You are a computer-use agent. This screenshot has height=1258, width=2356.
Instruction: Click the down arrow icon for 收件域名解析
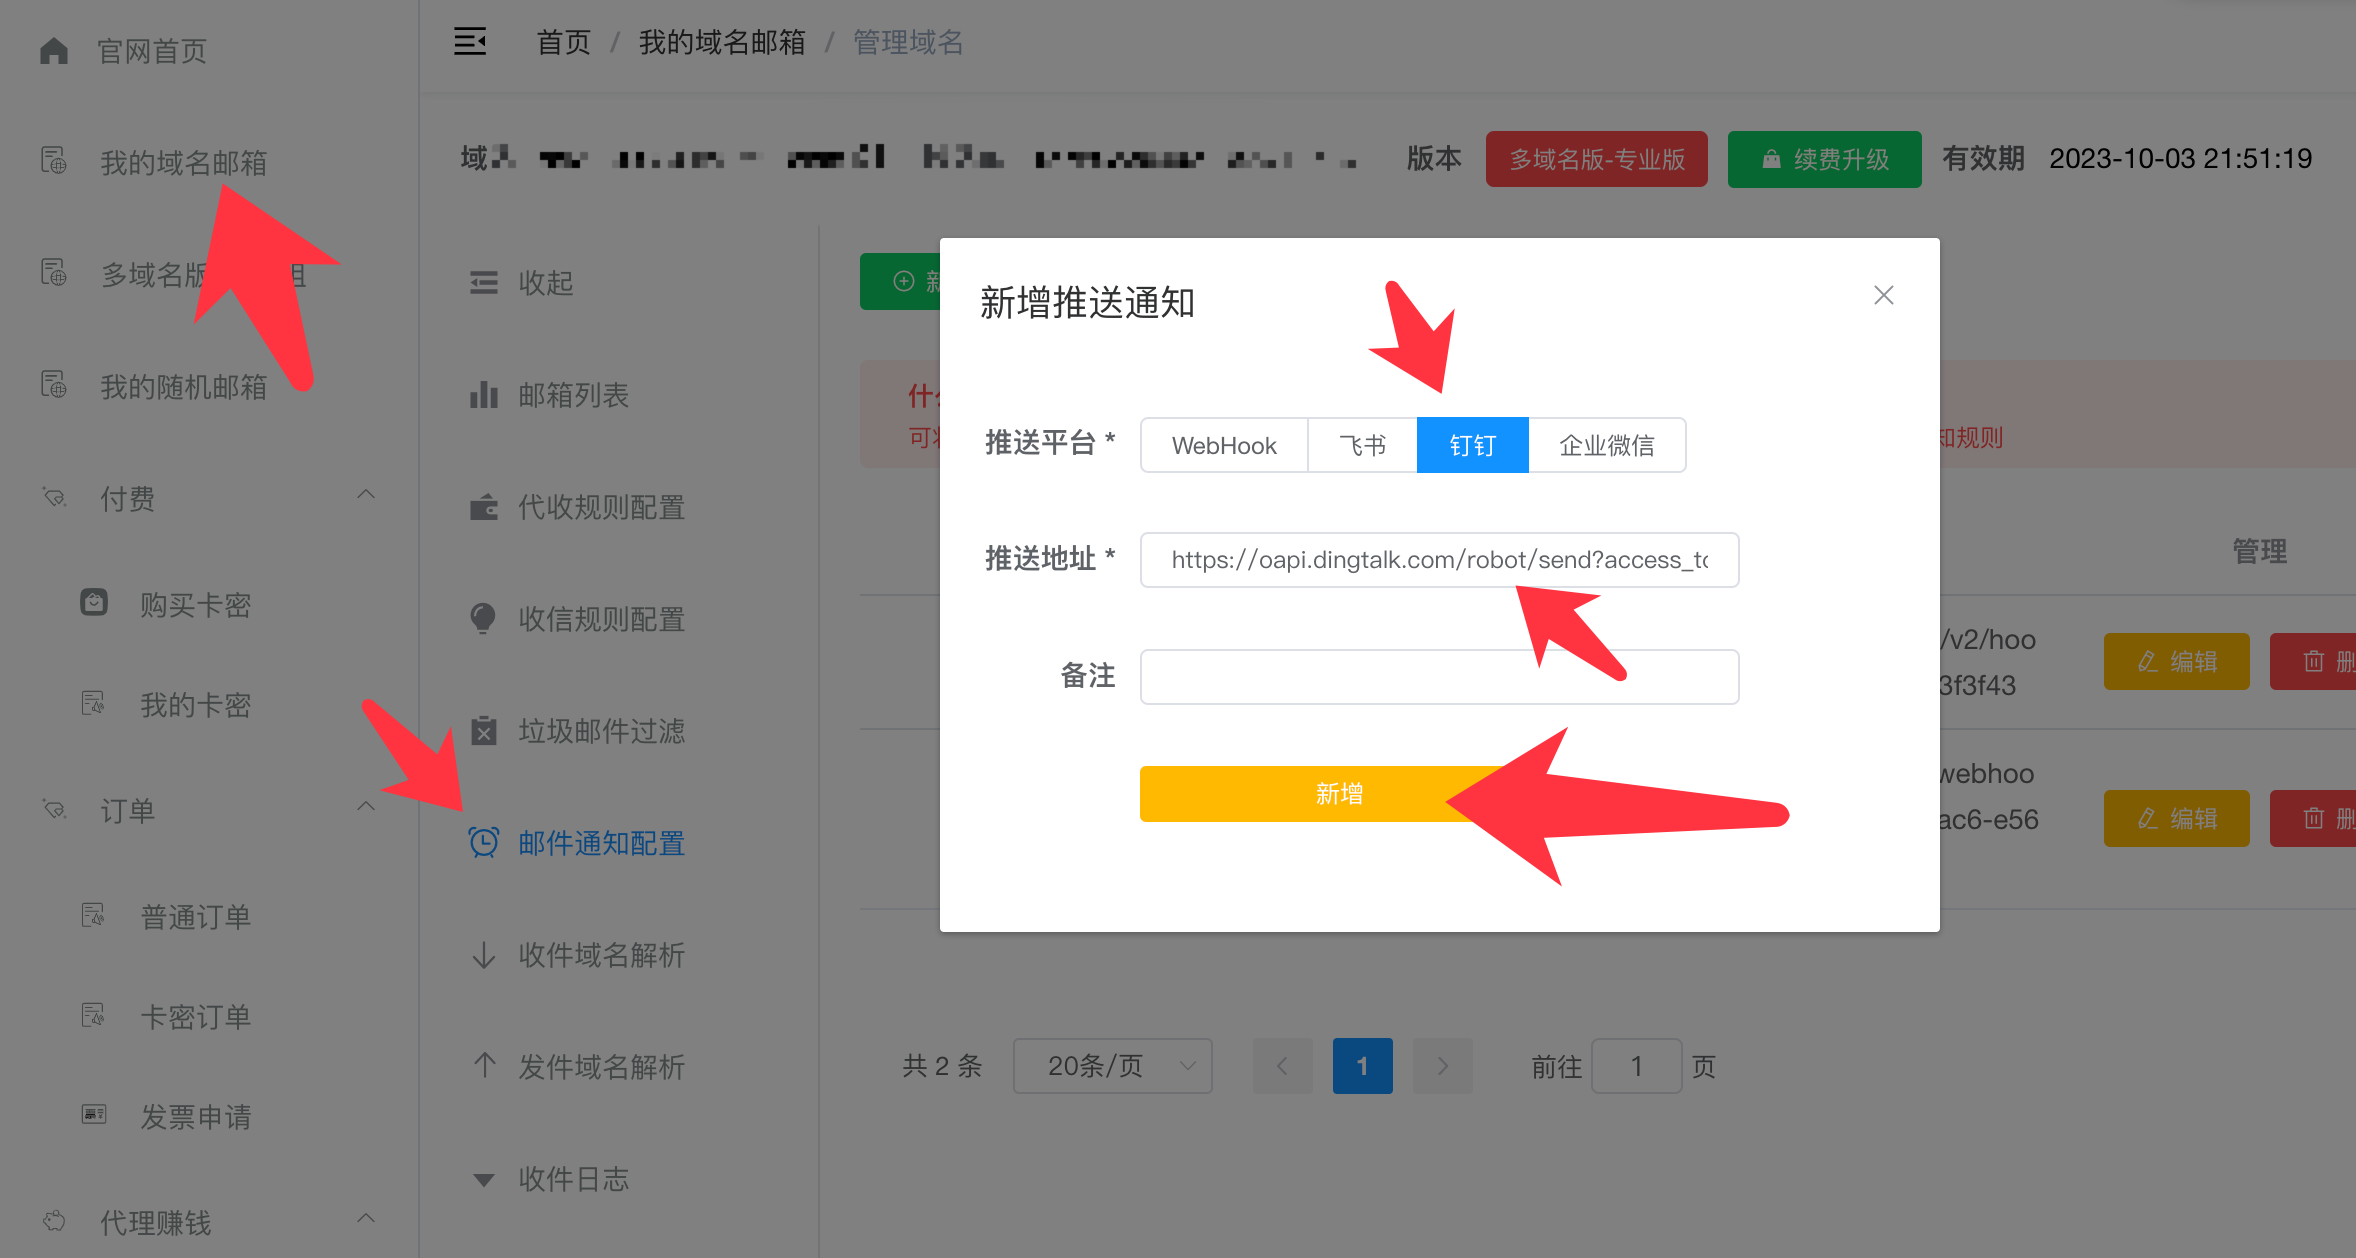click(484, 955)
